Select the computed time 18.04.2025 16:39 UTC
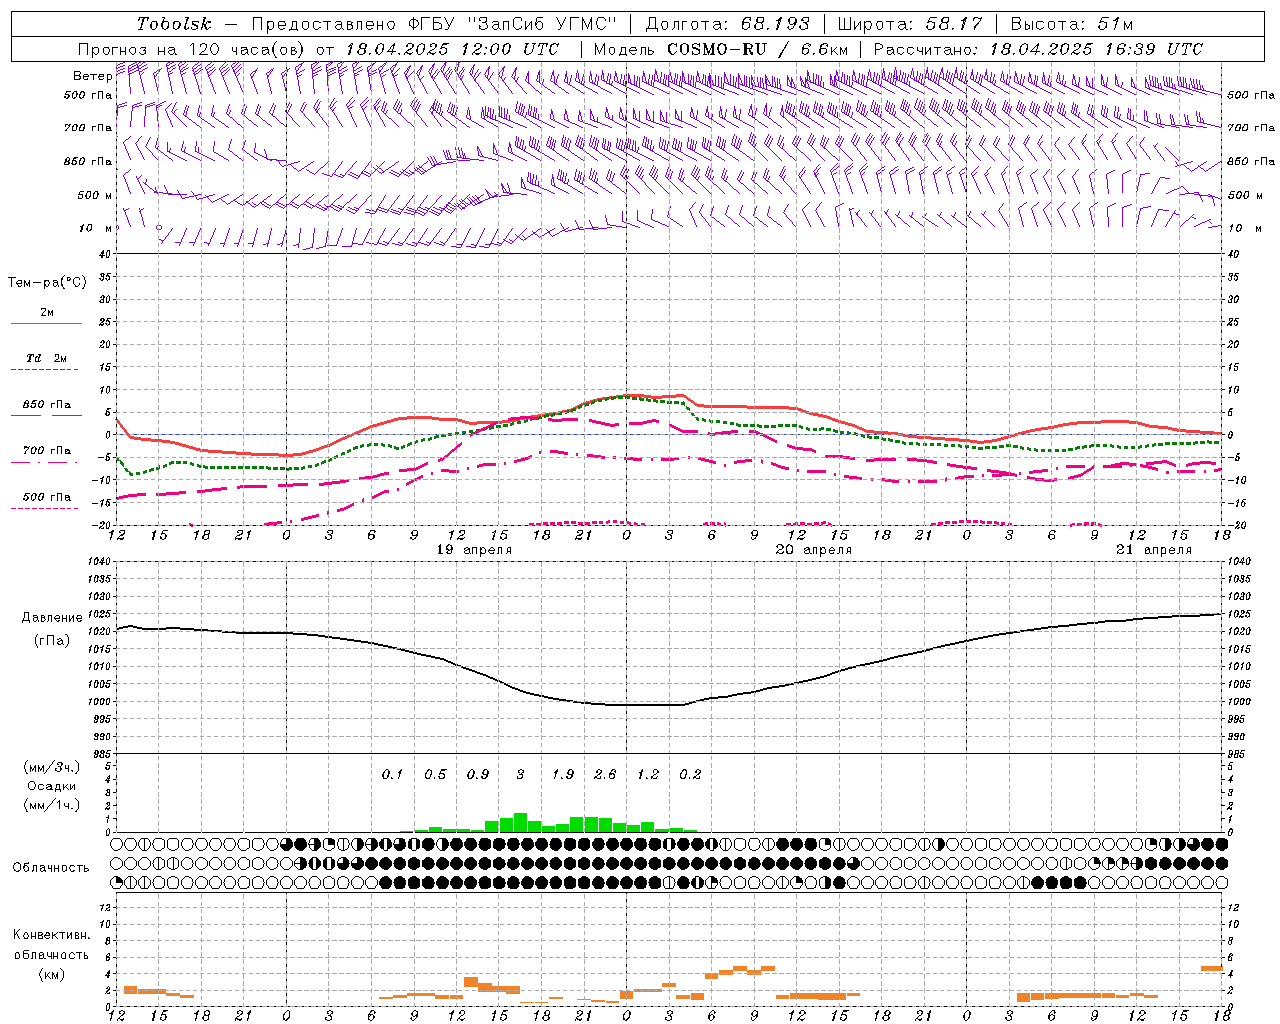 [1096, 49]
